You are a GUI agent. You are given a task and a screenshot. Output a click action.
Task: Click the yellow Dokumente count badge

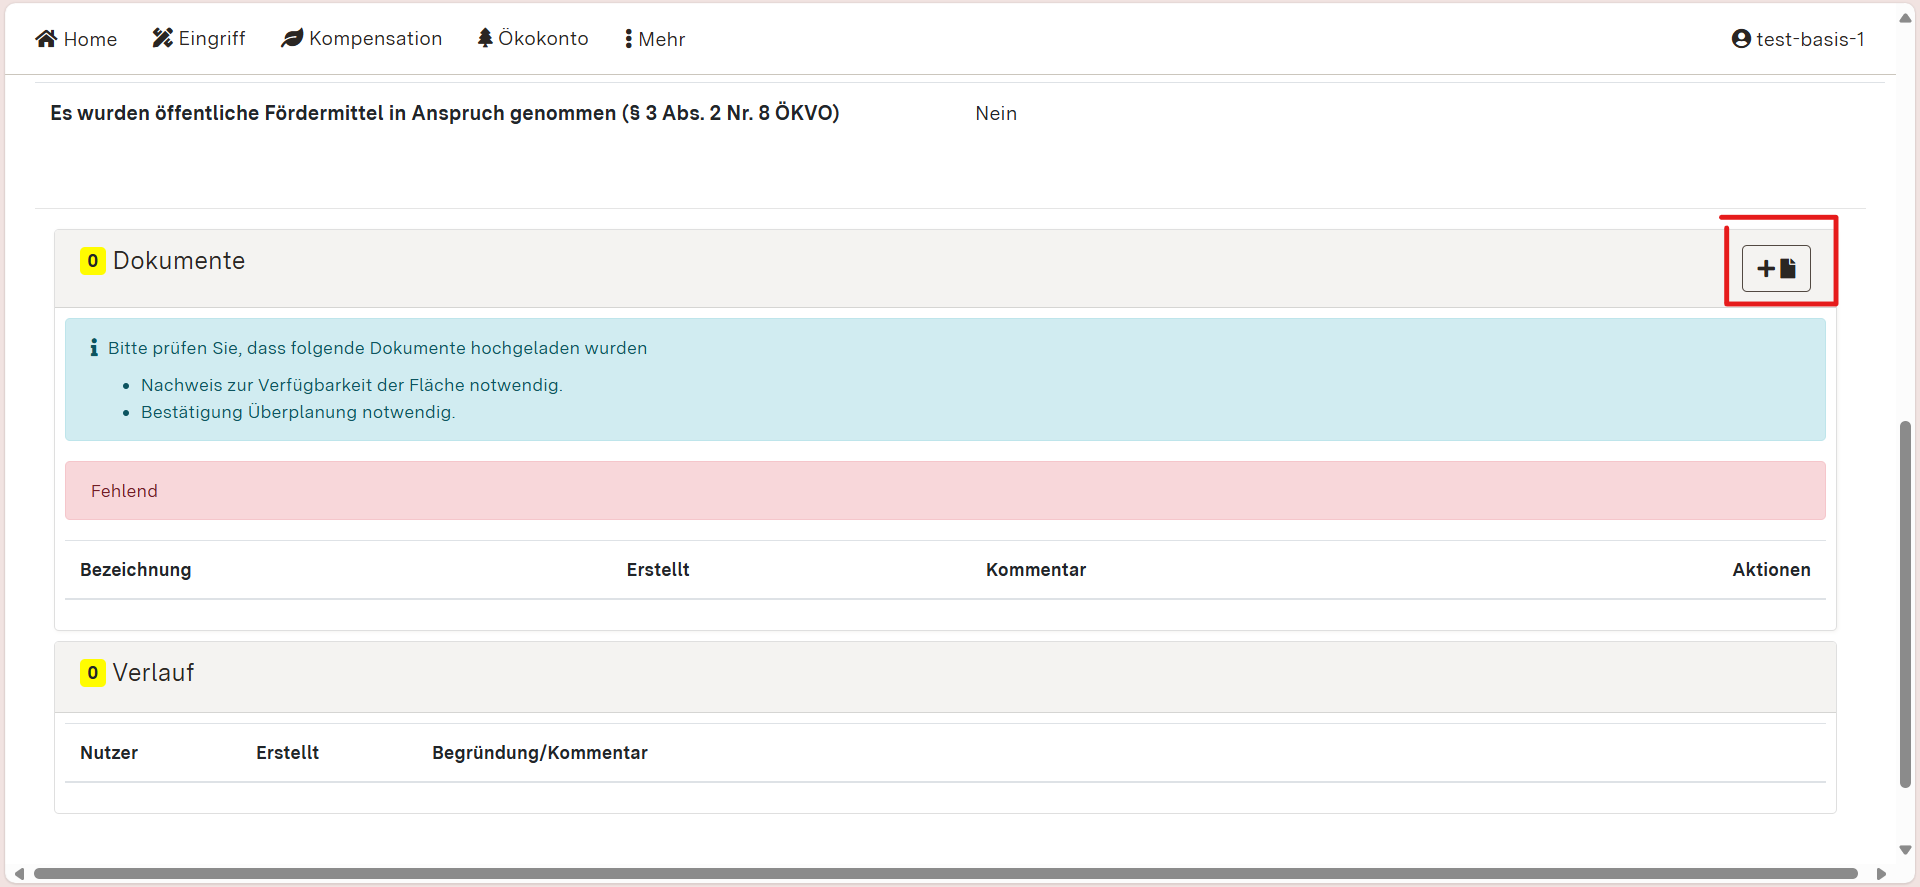92,261
